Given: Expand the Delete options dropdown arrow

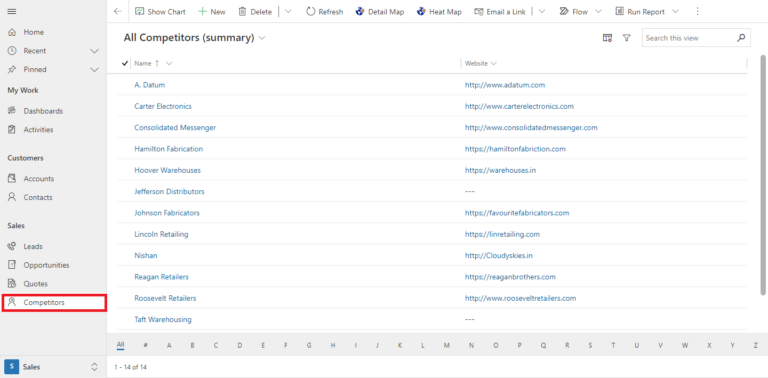Looking at the screenshot, I should tap(288, 12).
